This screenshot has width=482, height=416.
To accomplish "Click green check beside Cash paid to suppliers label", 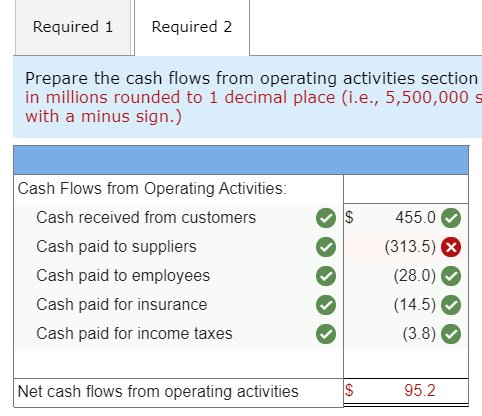I will point(326,247).
